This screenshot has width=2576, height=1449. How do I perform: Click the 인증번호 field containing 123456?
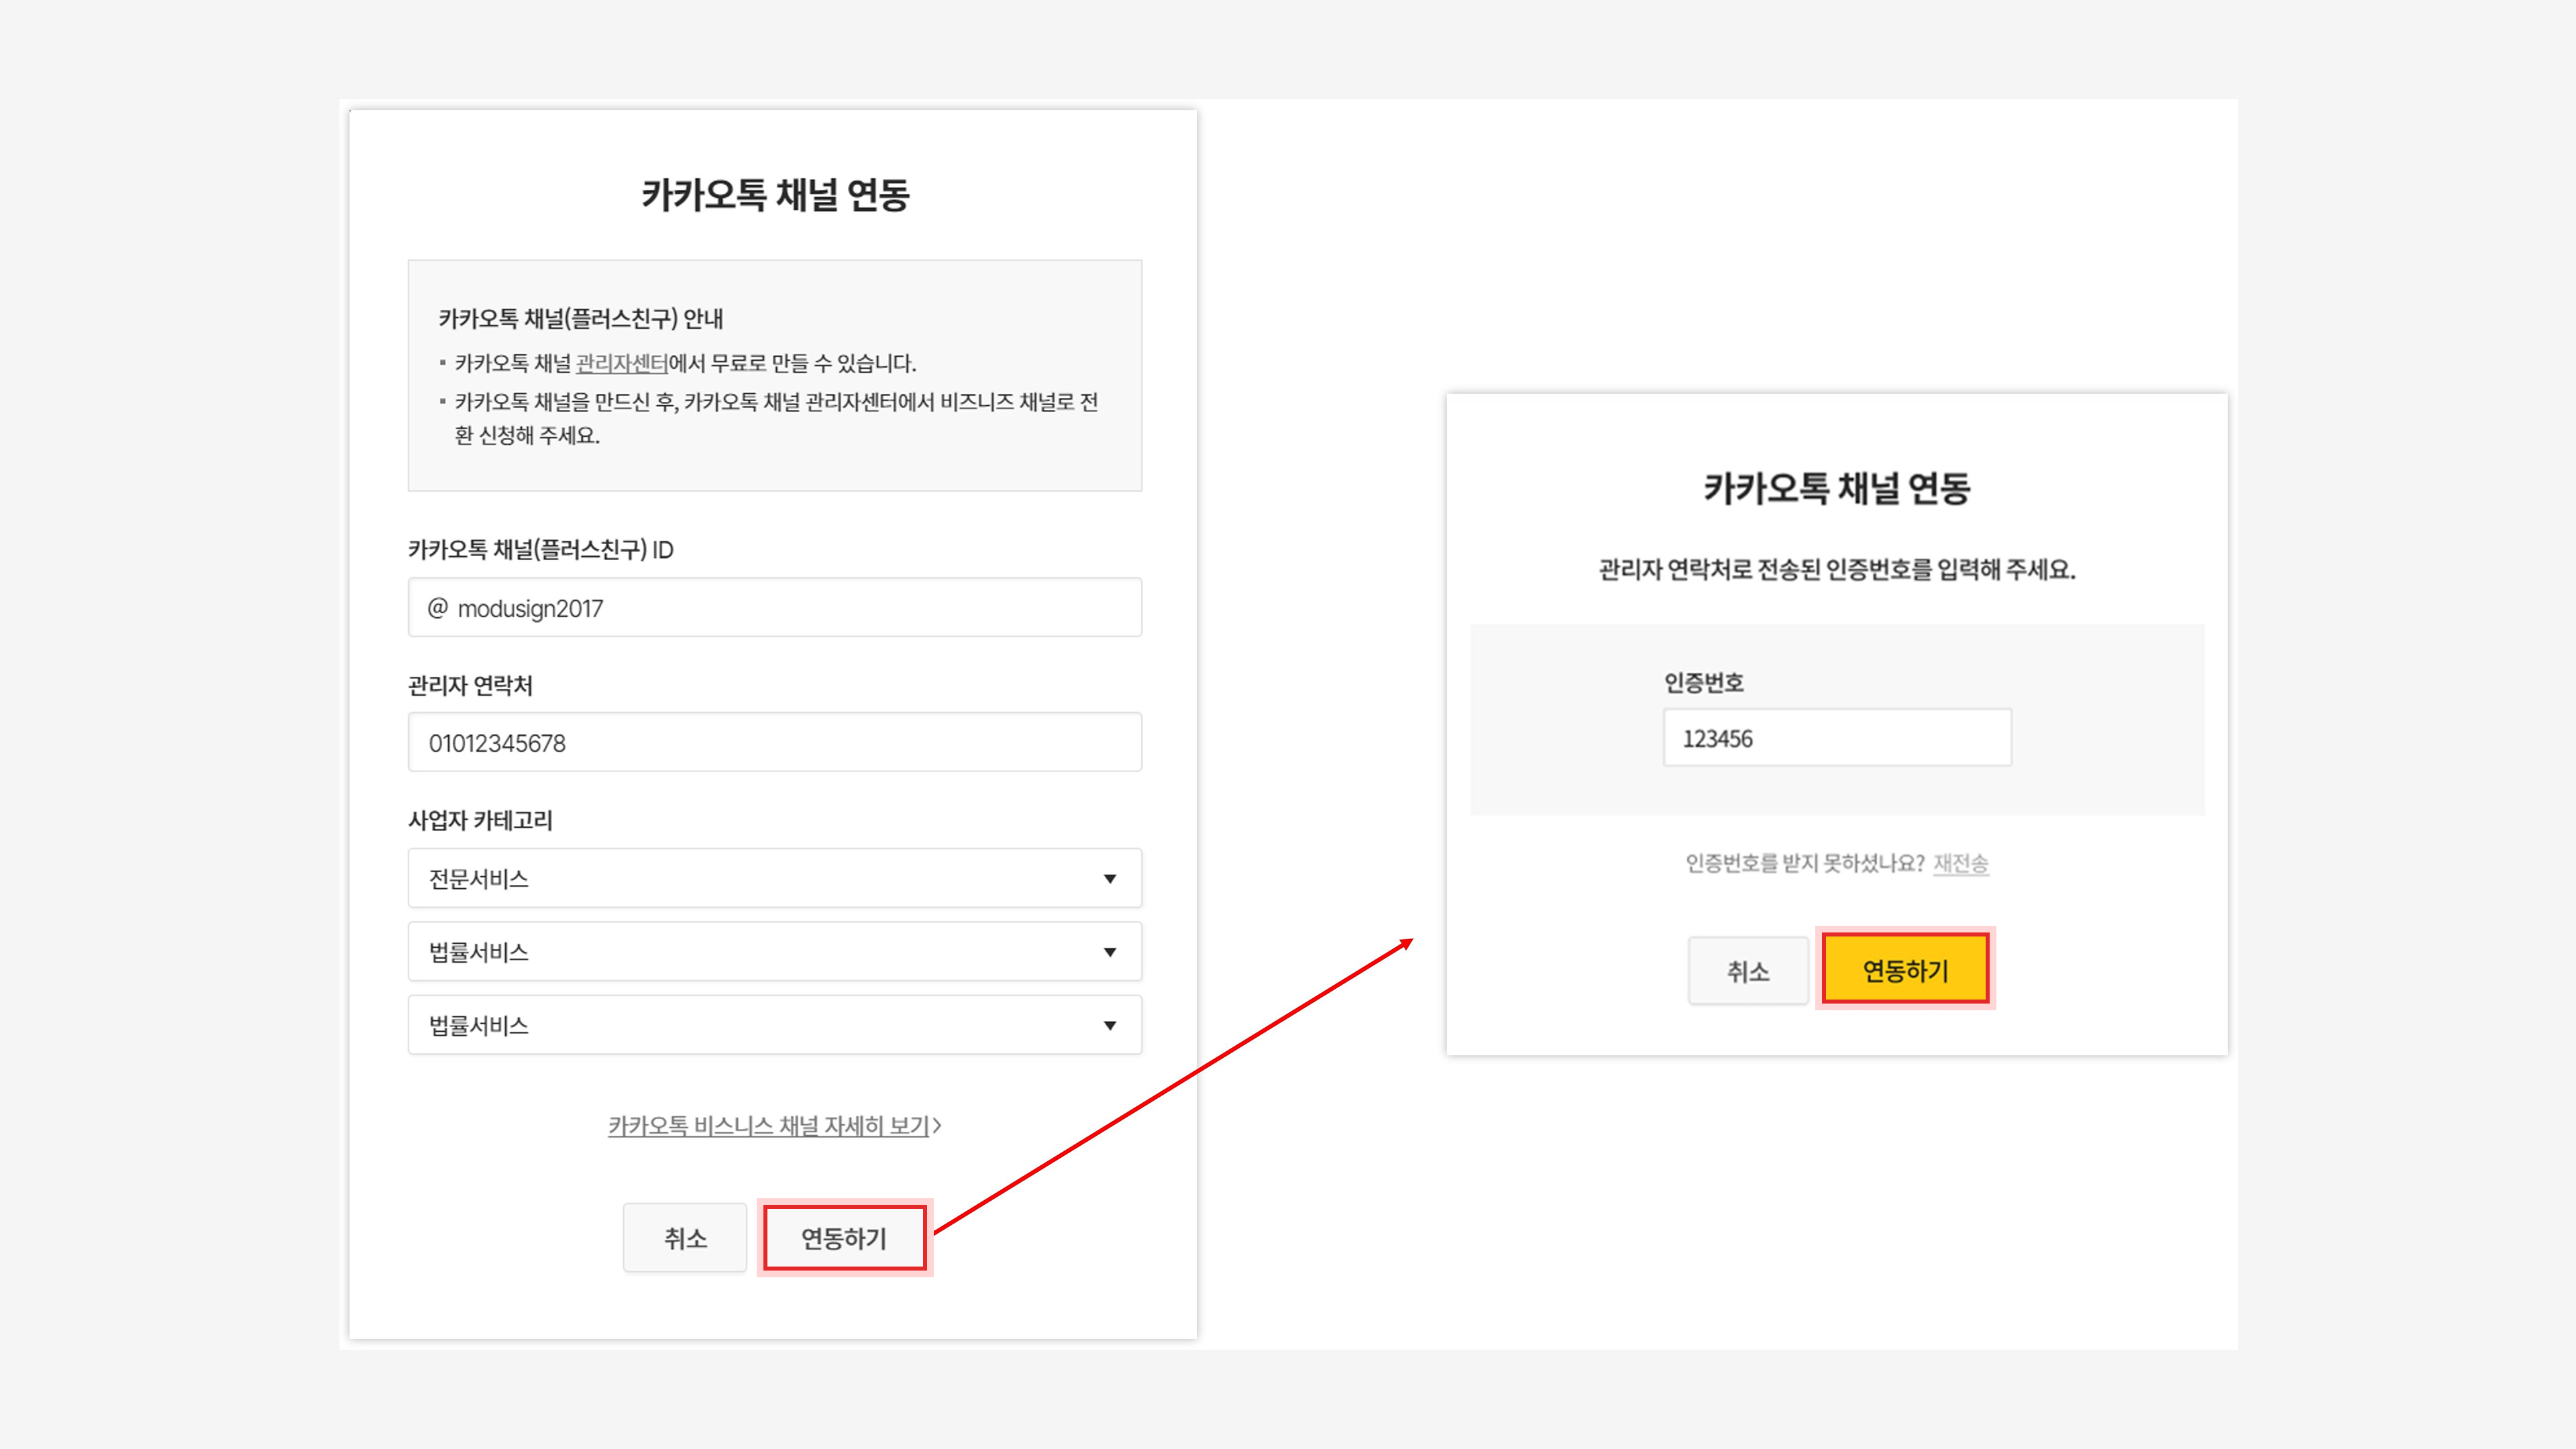coord(1837,738)
